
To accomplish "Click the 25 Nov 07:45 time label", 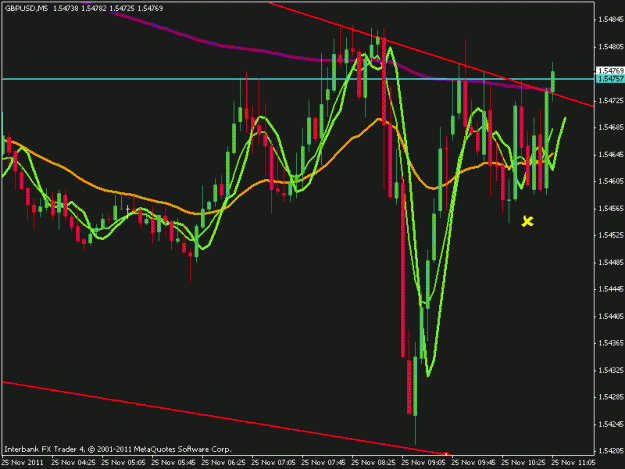I will tap(324, 463).
